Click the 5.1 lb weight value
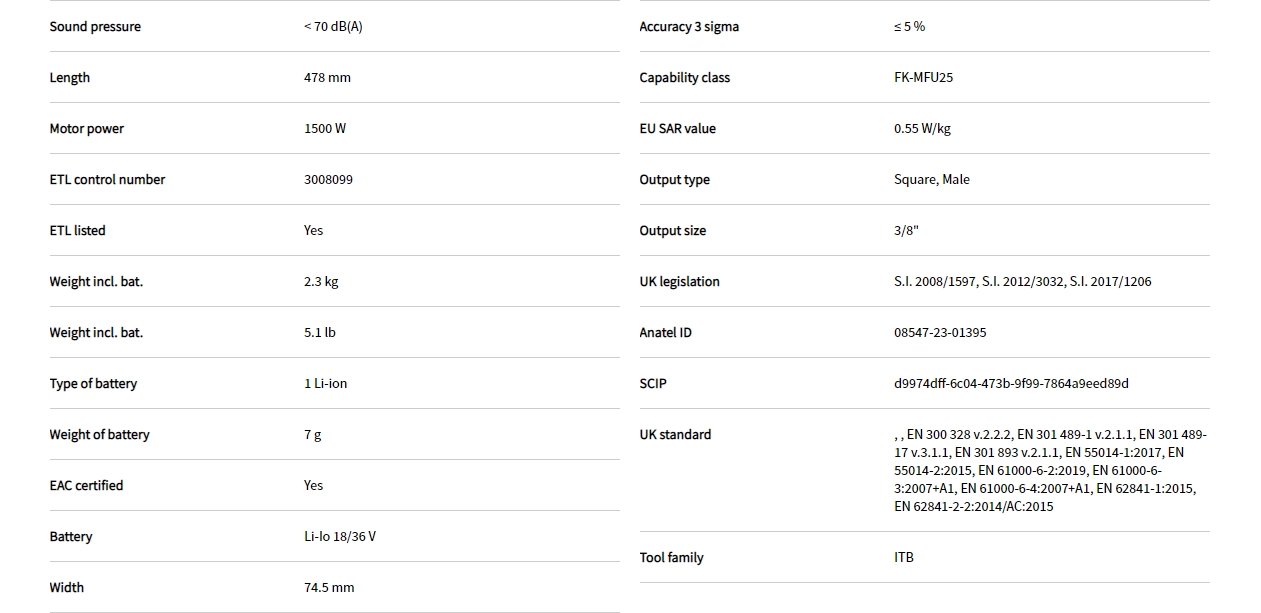Screen dimensions: 1261x613 pyautogui.click(x=320, y=333)
